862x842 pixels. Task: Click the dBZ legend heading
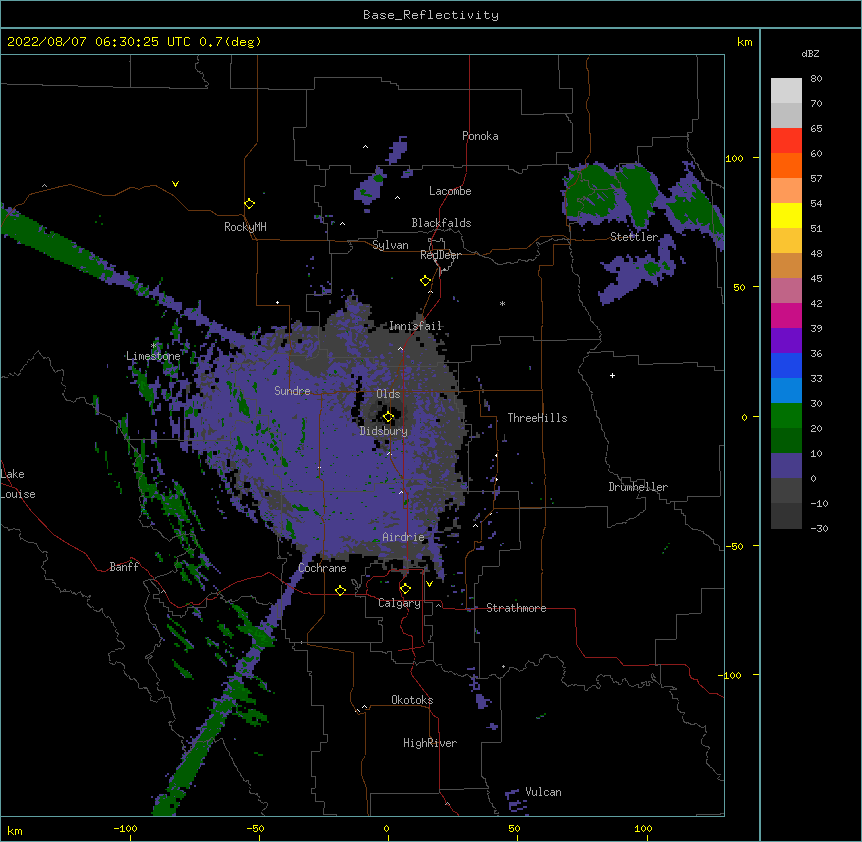pyautogui.click(x=810, y=53)
